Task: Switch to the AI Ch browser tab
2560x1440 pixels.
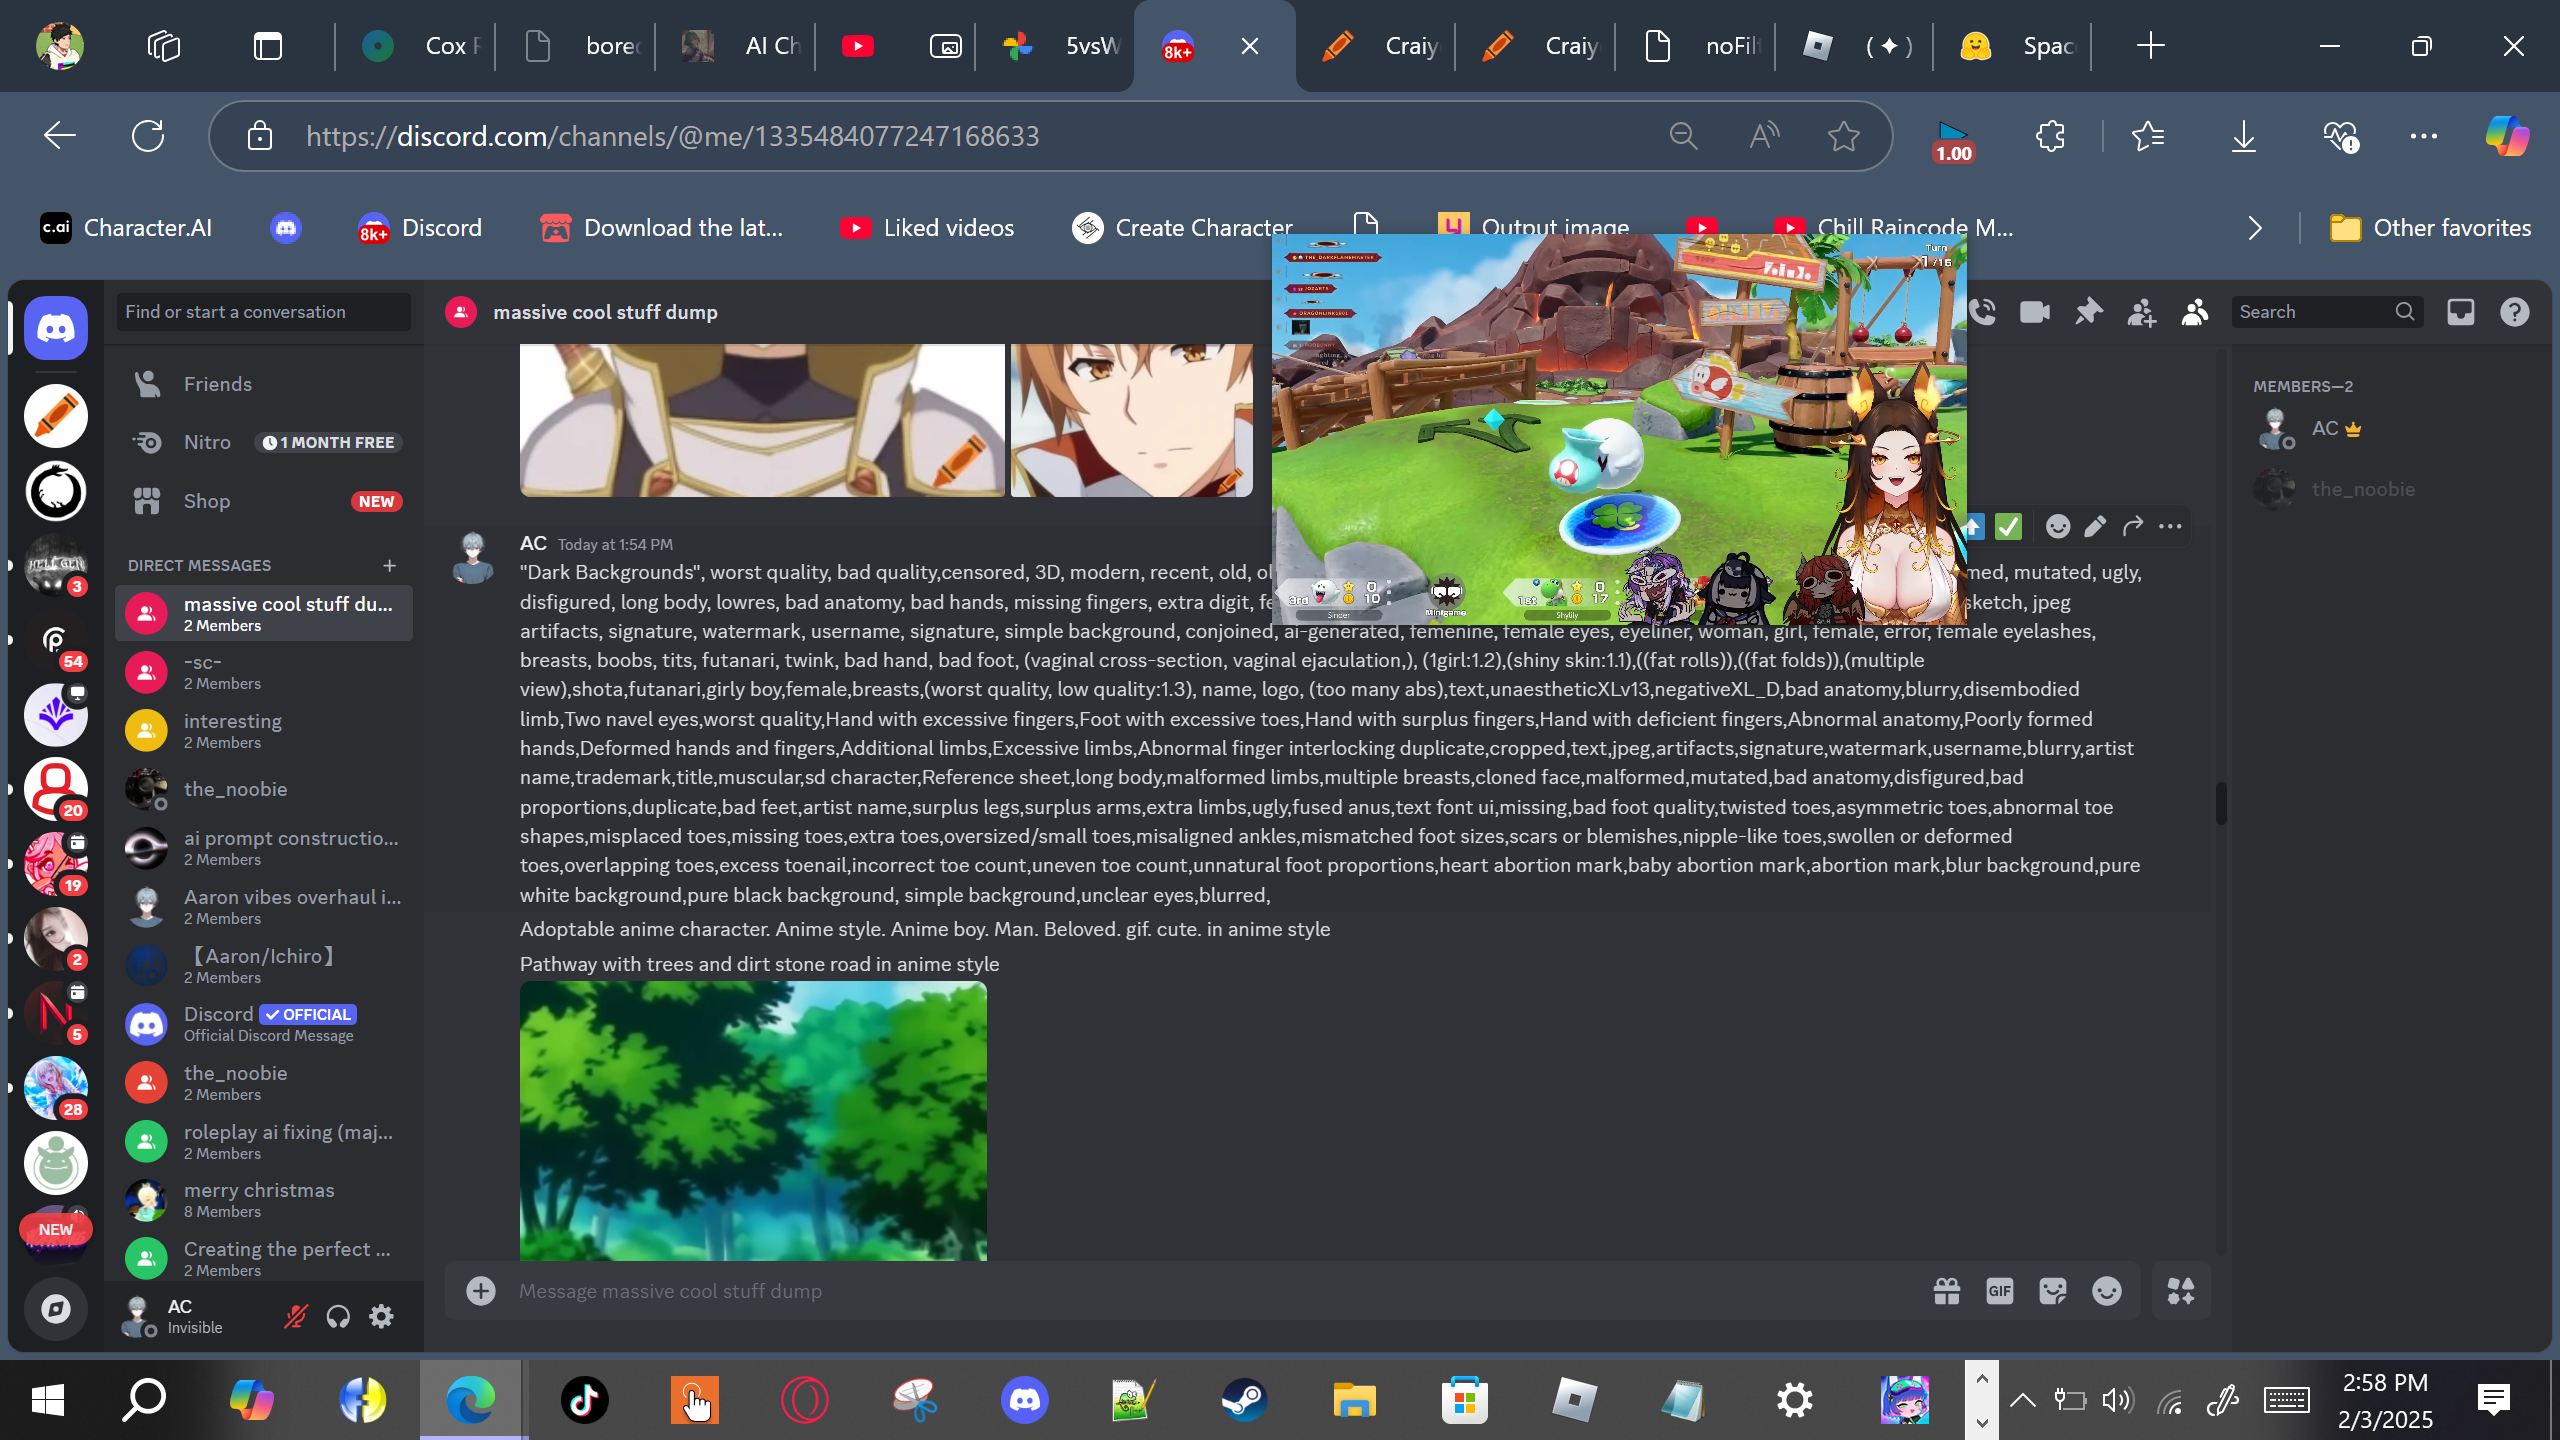Action: [738, 46]
